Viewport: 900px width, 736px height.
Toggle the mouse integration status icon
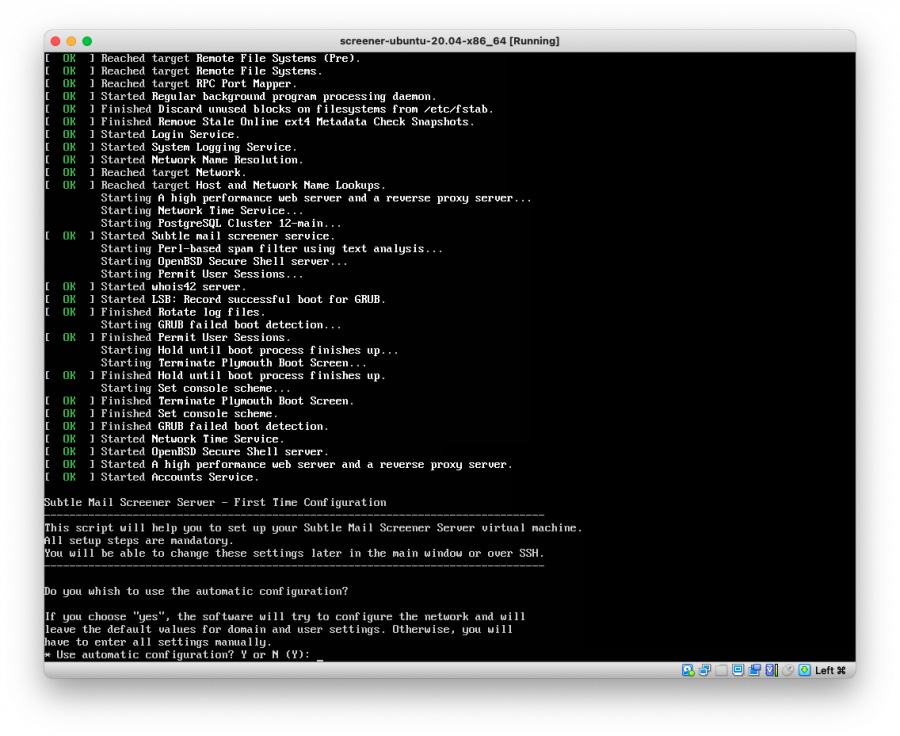tap(787, 670)
